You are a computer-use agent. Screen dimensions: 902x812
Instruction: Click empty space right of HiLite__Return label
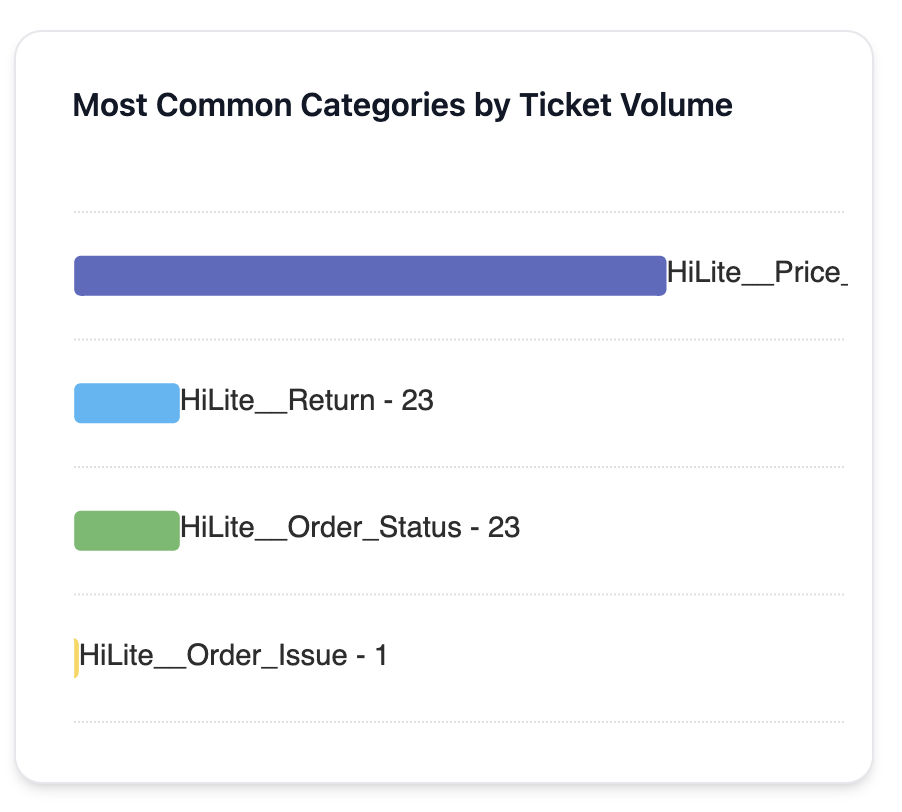(x=640, y=403)
